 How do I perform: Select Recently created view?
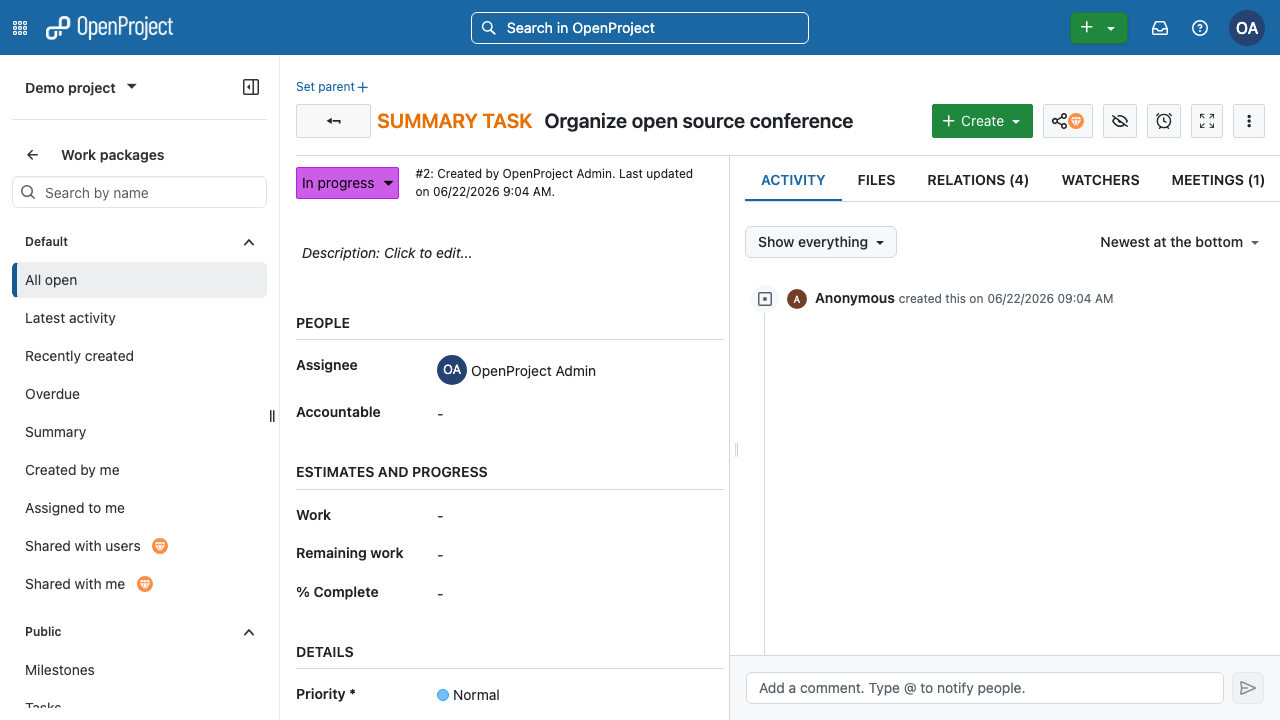pyautogui.click(x=140, y=356)
